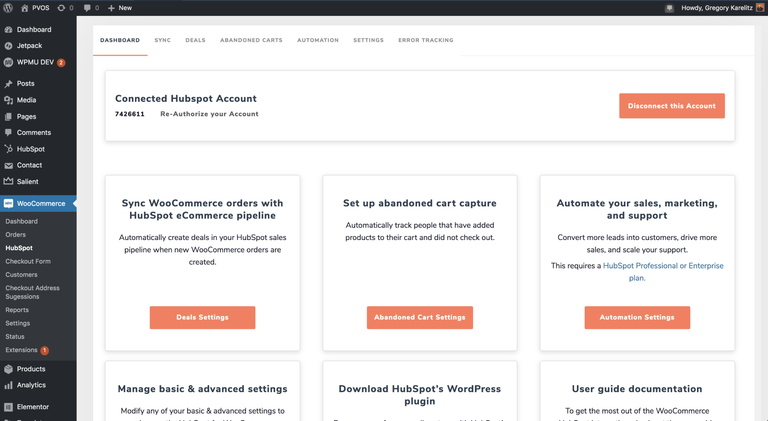Click the Elementor icon in sidebar
Viewport: 768px width, 421px height.
point(8,407)
